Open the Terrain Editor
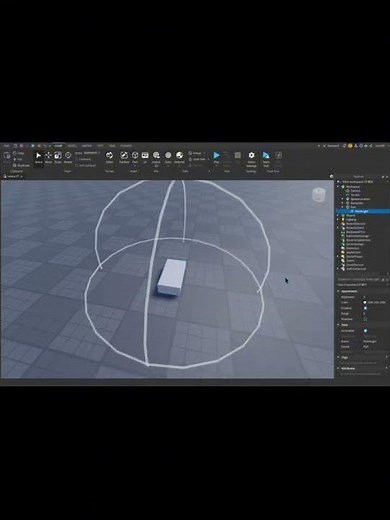Viewport: 390px width, 520px height. (x=109, y=157)
